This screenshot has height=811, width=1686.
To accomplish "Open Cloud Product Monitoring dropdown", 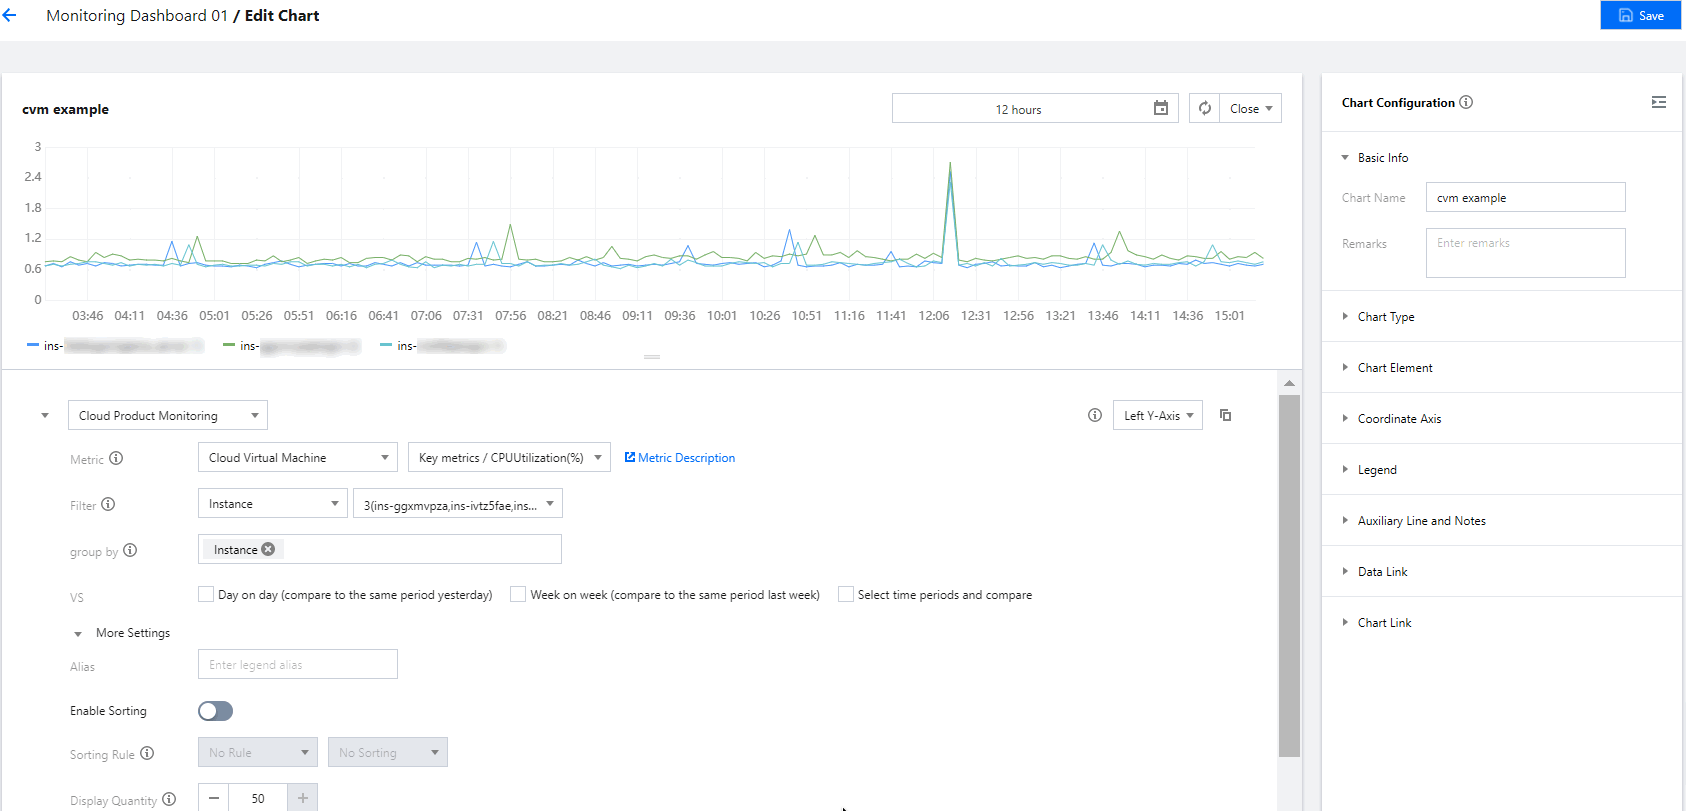I will pos(167,415).
